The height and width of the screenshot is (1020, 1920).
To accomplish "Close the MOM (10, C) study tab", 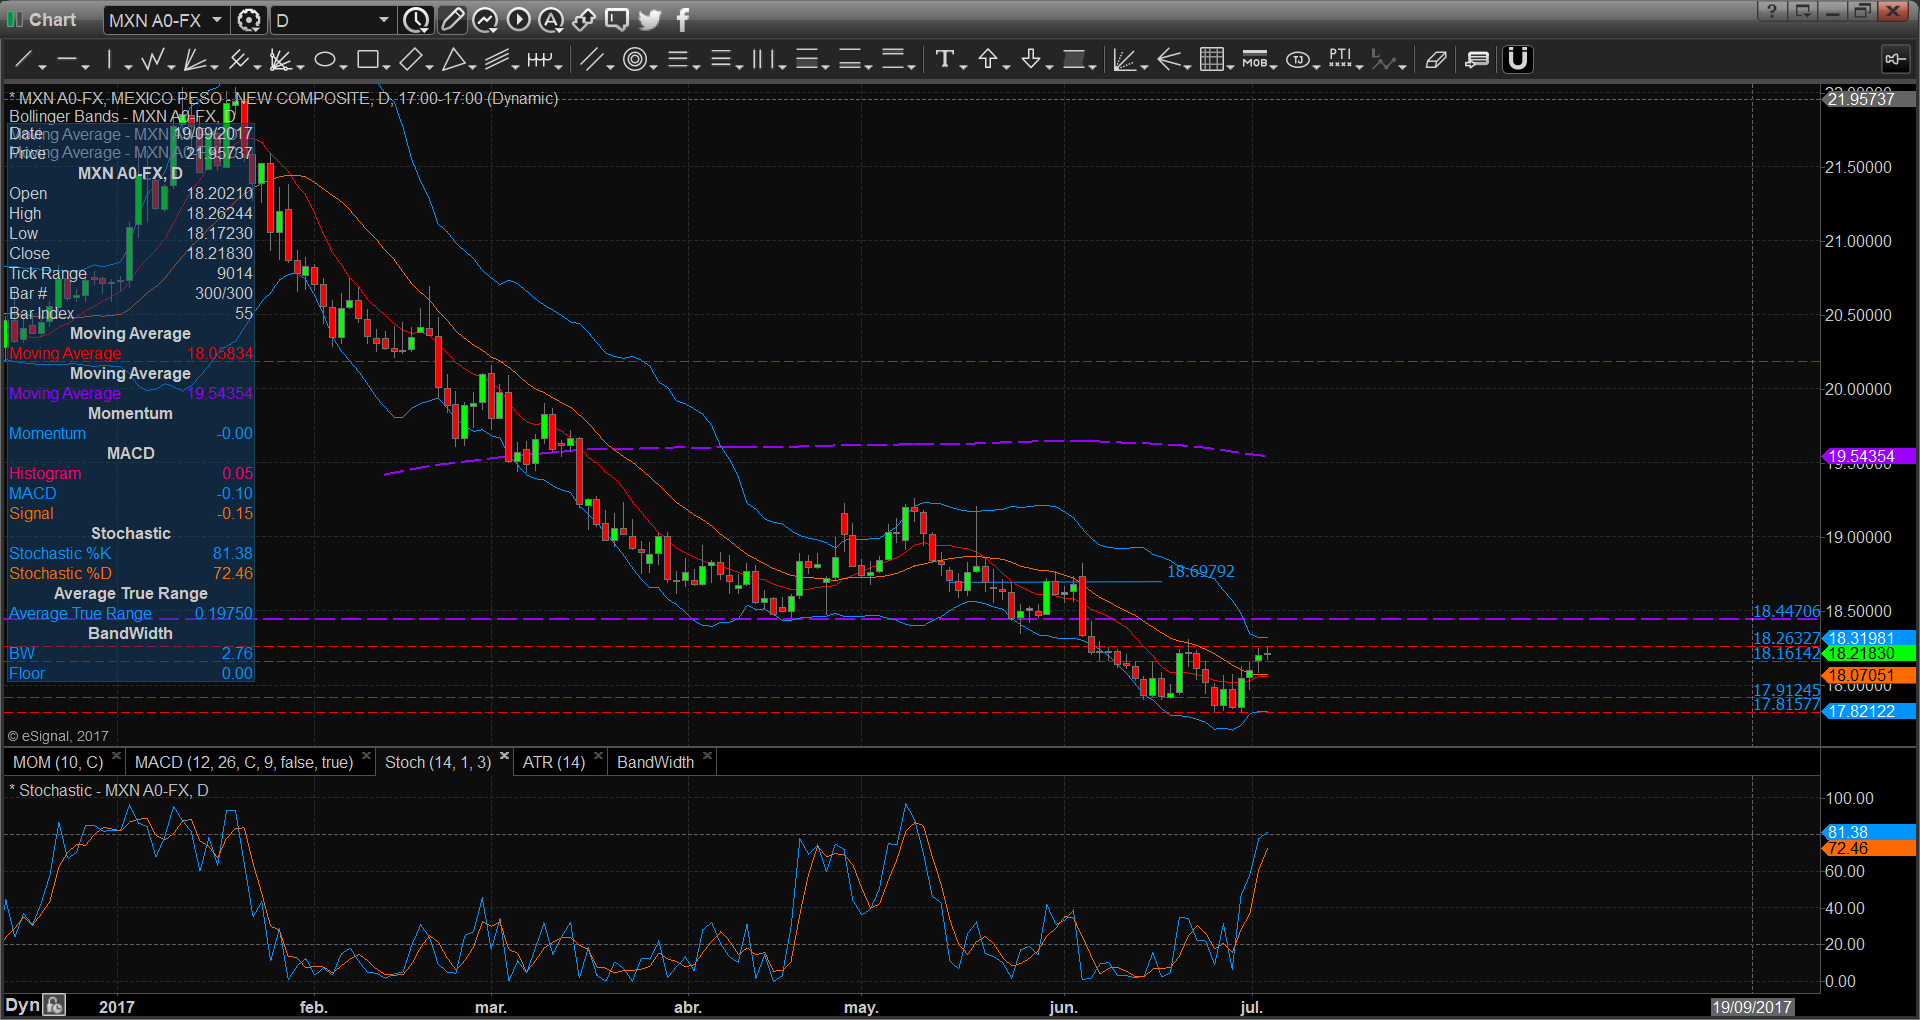I will point(117,756).
